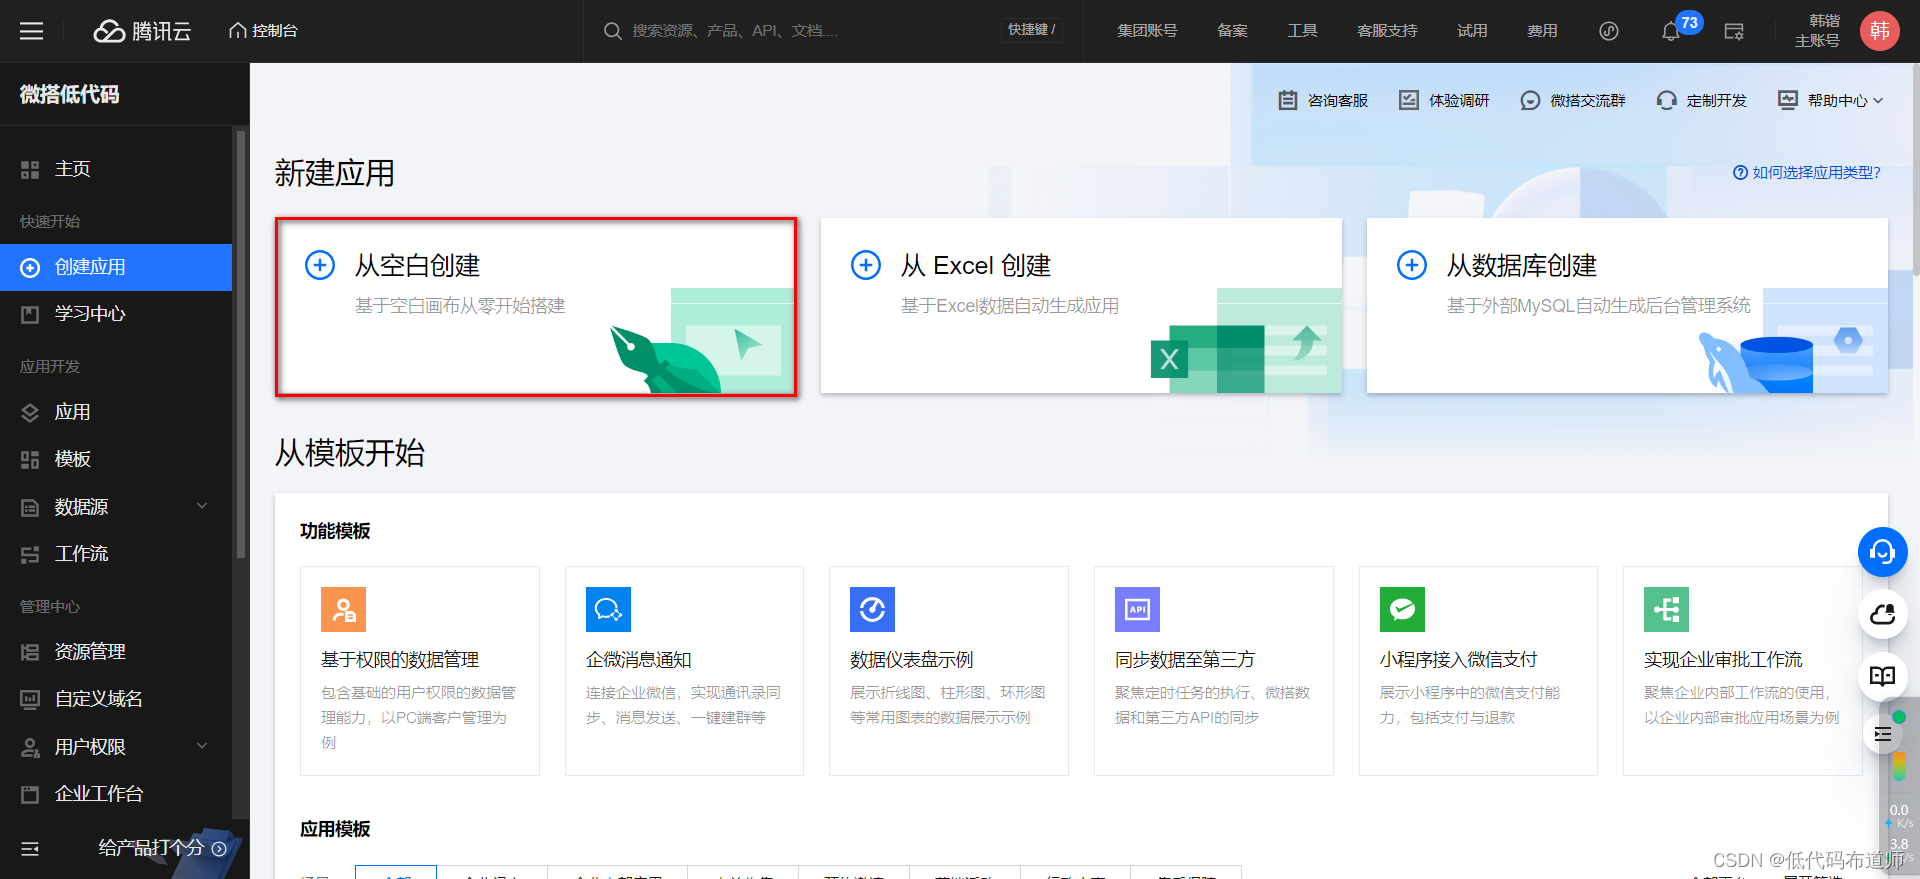Viewport: 1920px width, 879px height.
Task: Click the blue chat-bubble 企微消息通知 icon
Action: tap(608, 609)
